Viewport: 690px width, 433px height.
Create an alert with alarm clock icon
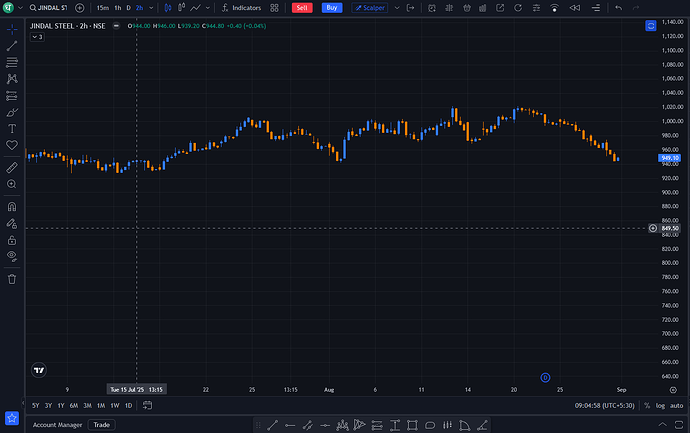click(x=432, y=8)
